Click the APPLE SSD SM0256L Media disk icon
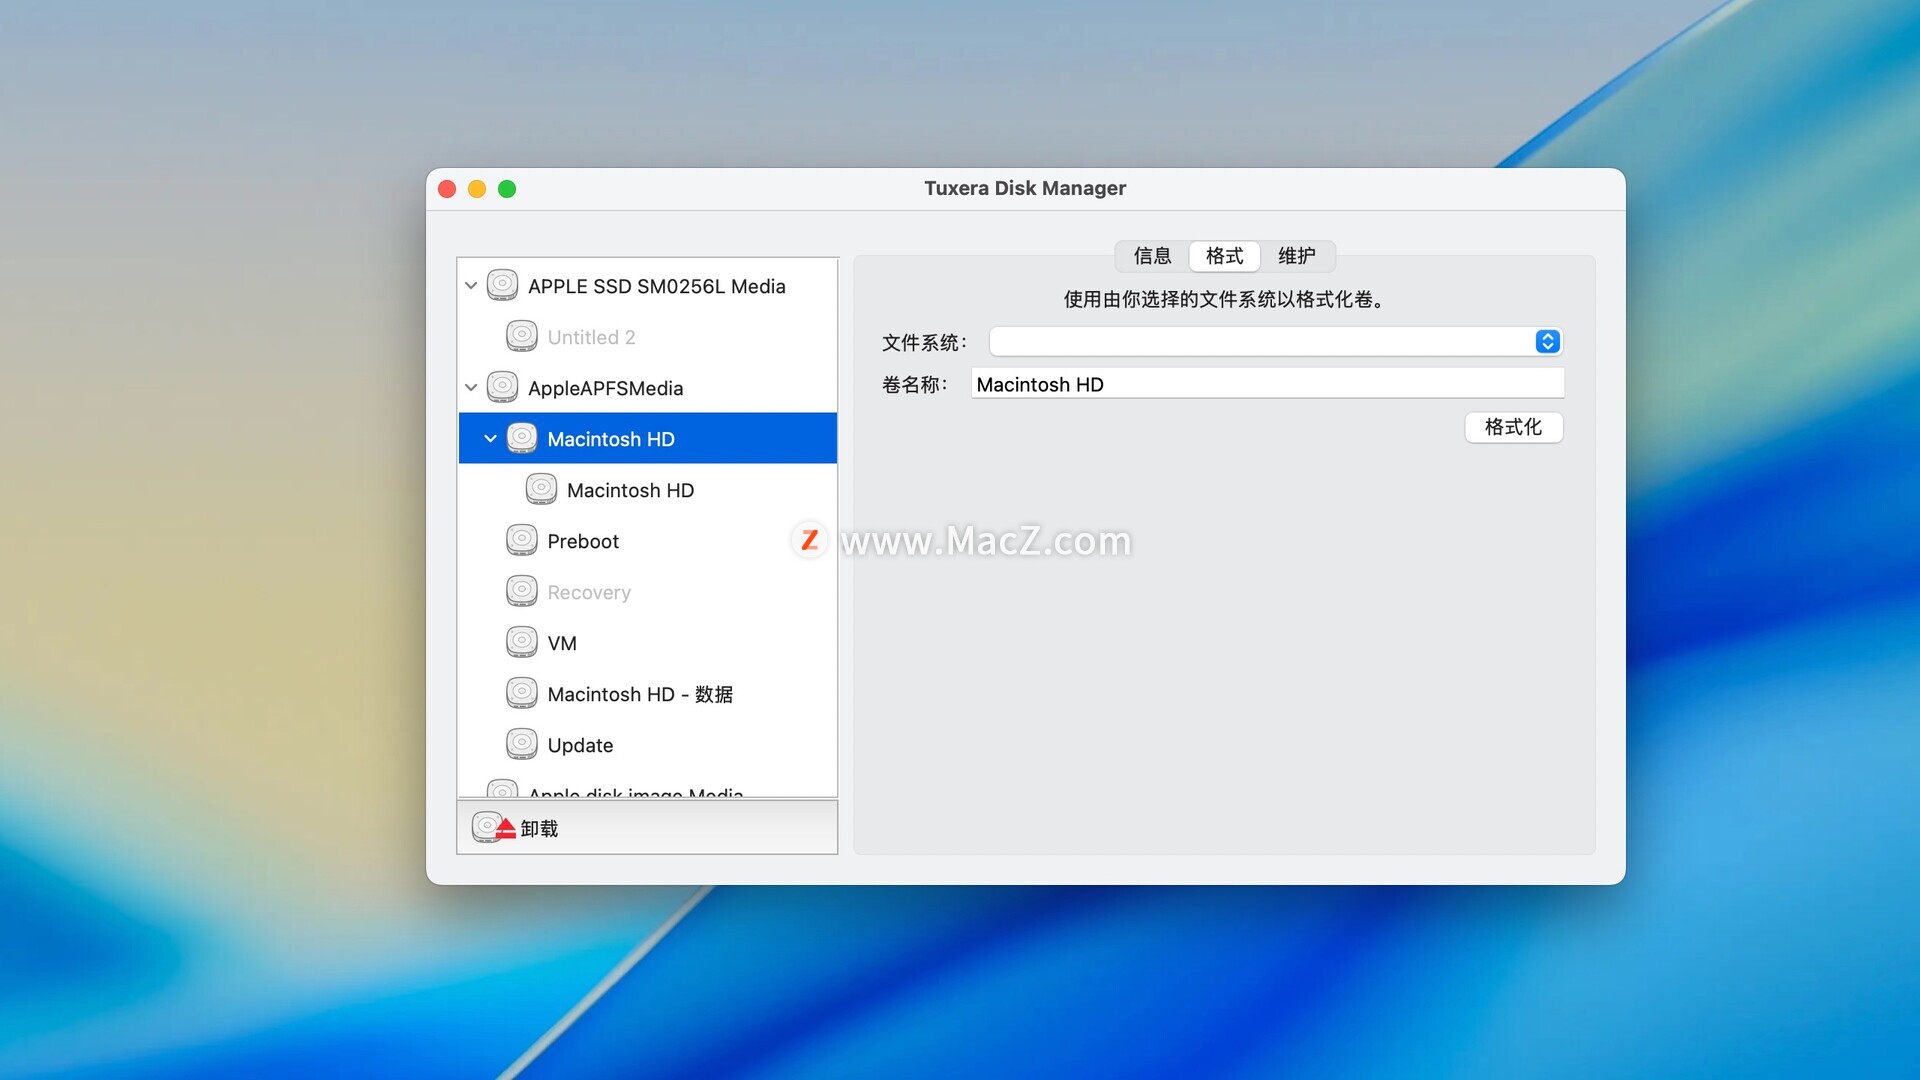Viewport: 1920px width, 1080px height. tap(502, 285)
